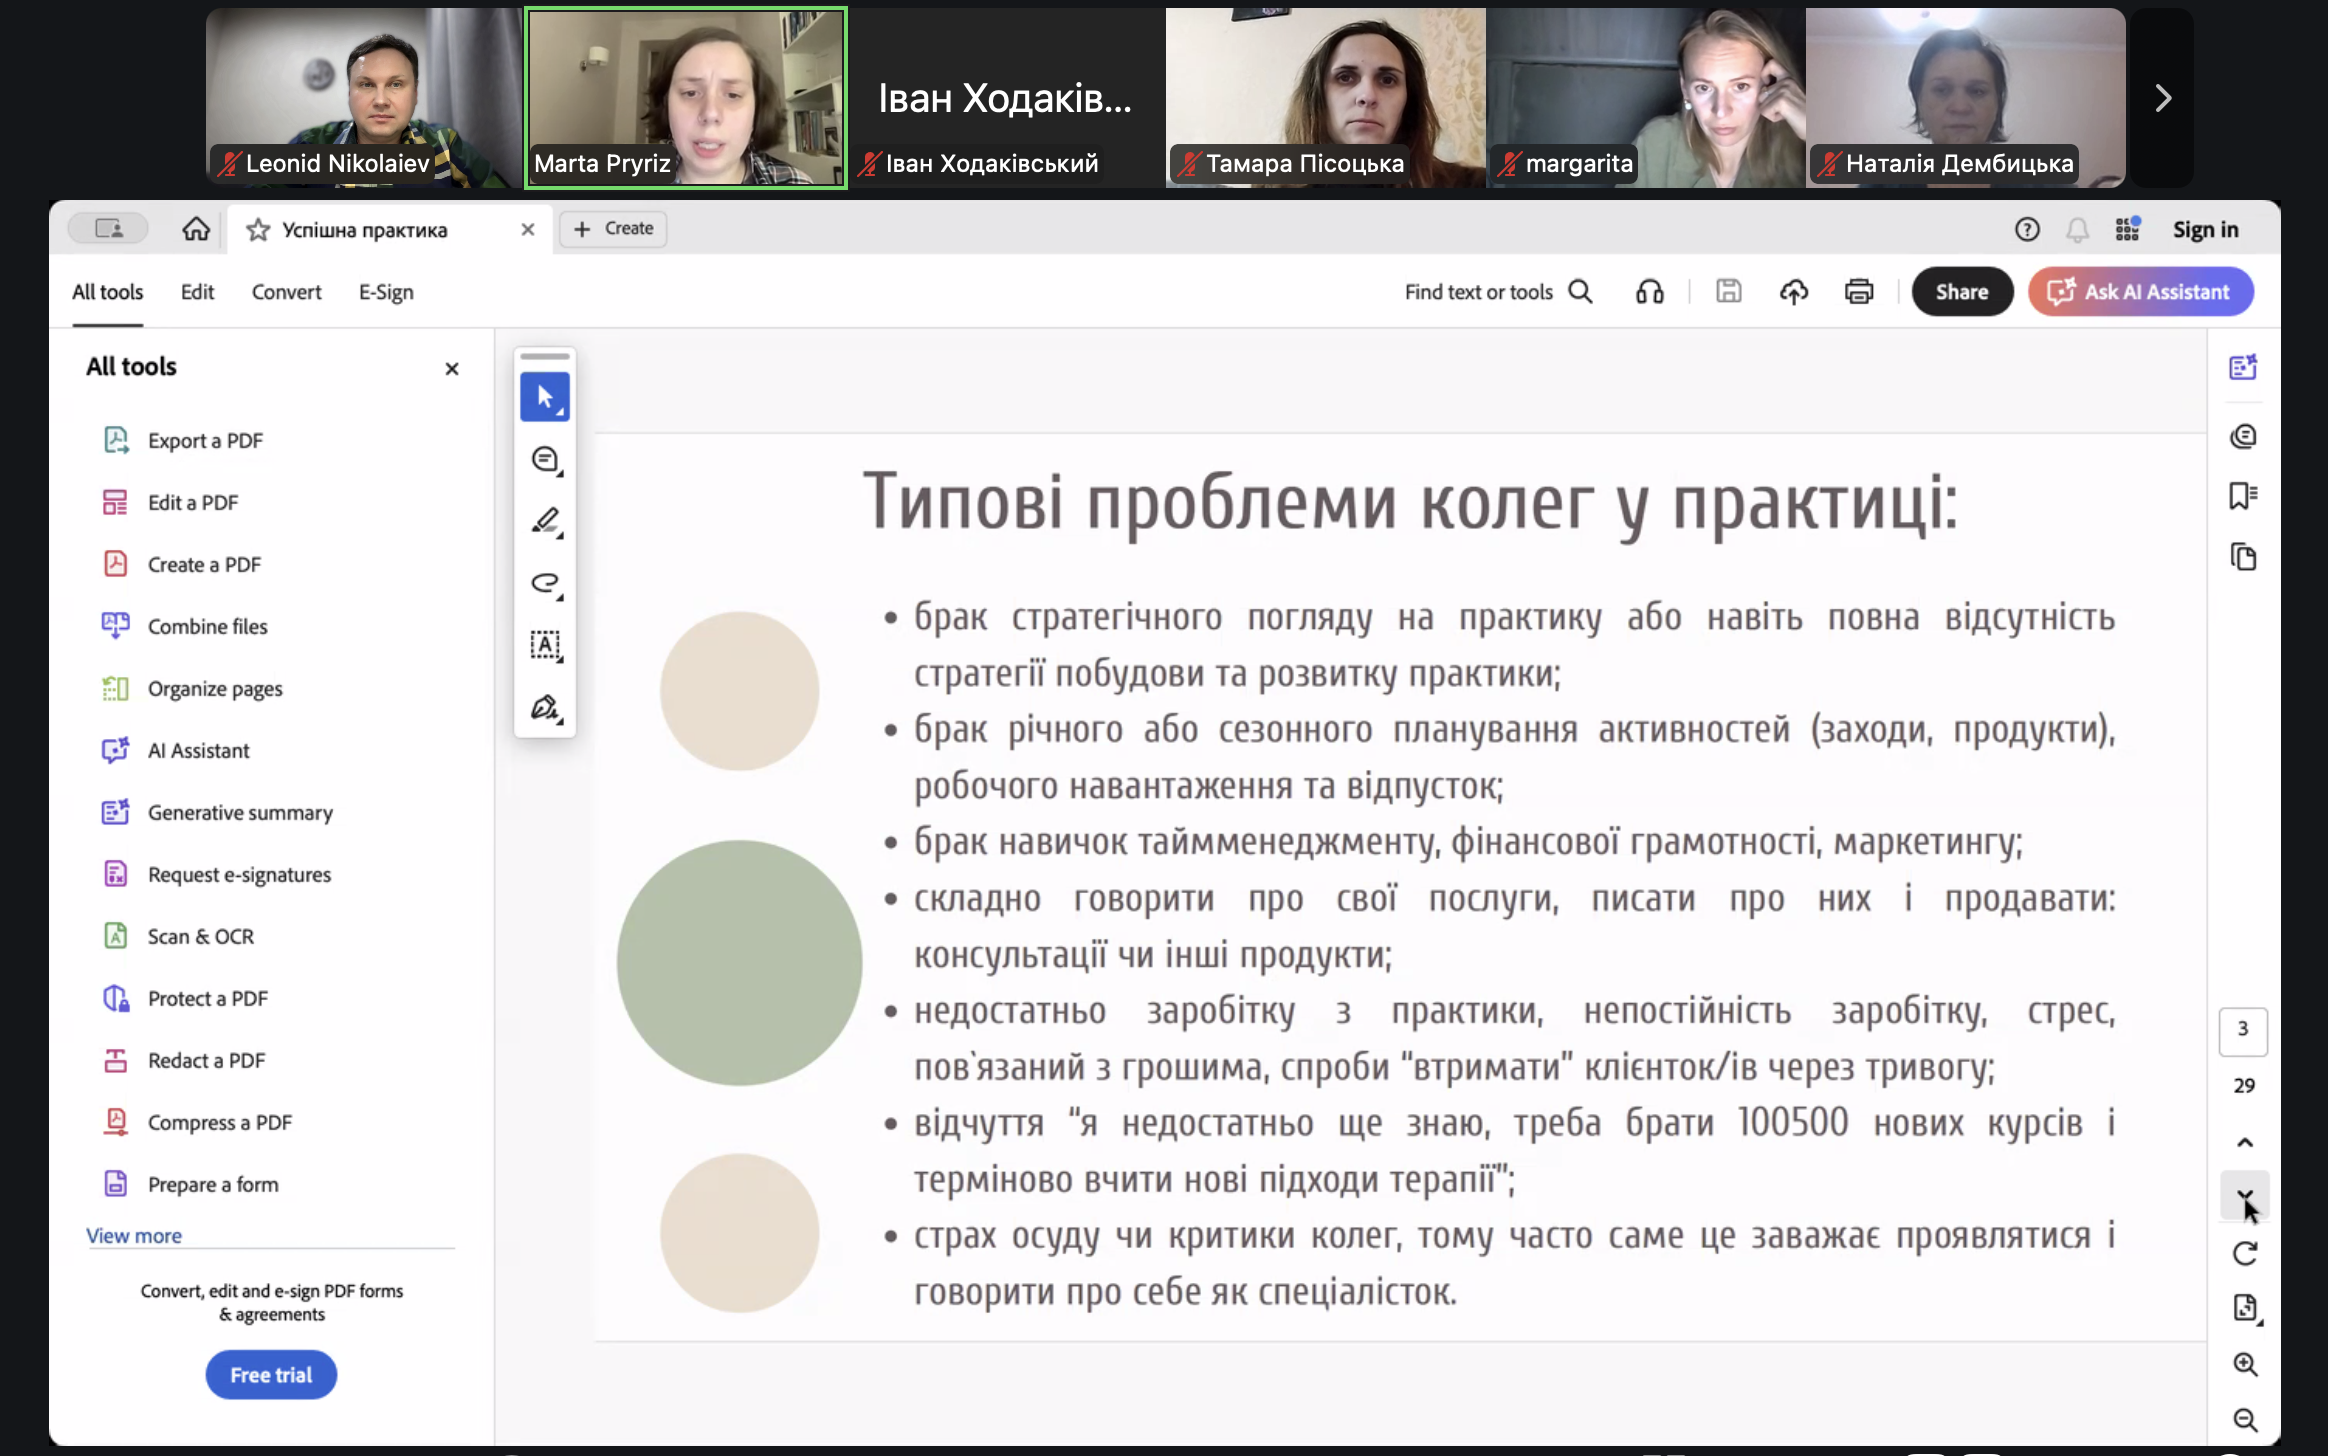The image size is (2328, 1456).
Task: Go to next page chevron
Action: tap(2244, 1196)
